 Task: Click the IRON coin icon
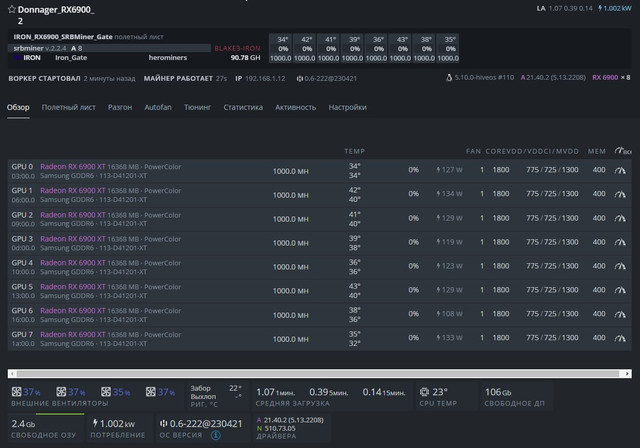point(18,58)
